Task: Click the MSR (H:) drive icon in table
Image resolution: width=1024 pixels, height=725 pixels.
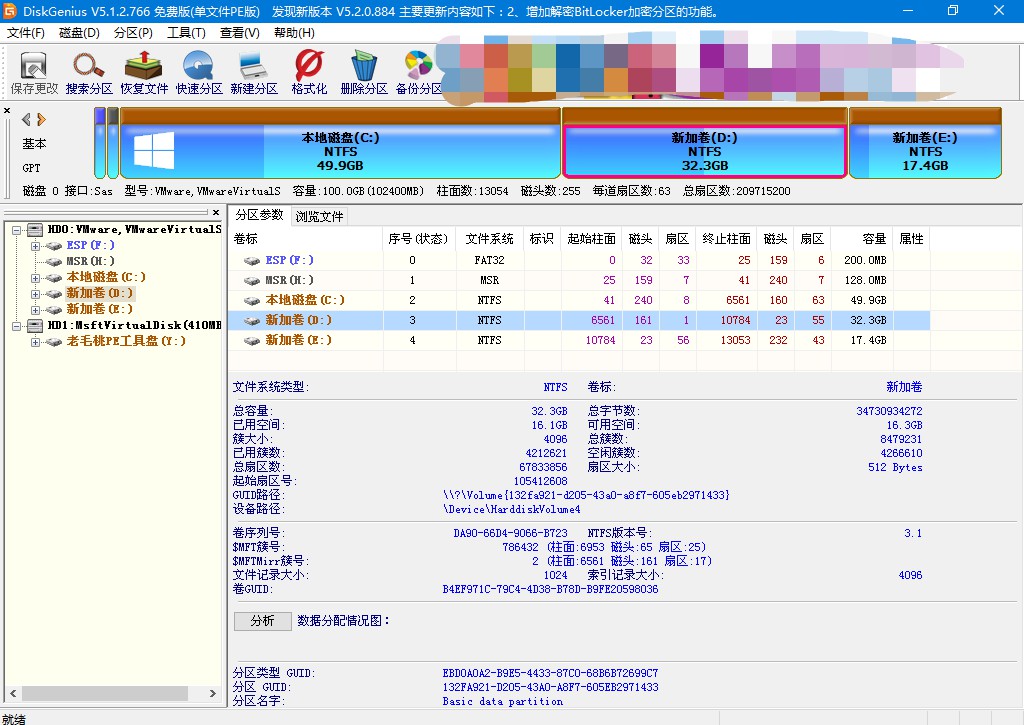Action: 252,281
